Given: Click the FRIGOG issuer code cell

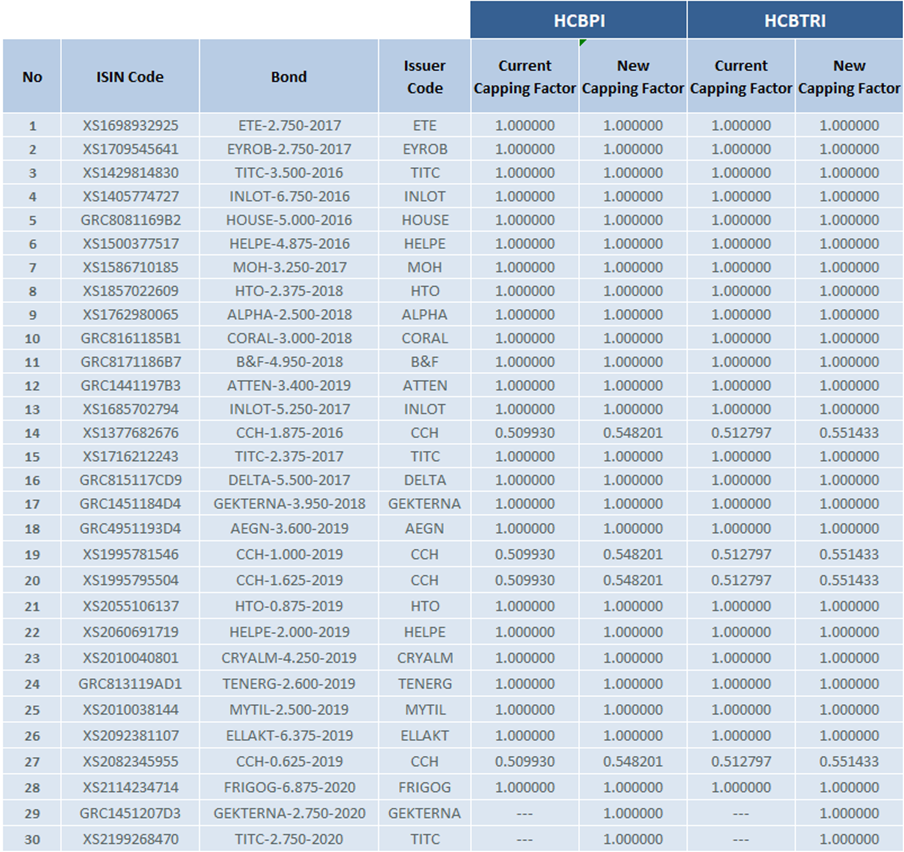Looking at the screenshot, I should [x=424, y=788].
